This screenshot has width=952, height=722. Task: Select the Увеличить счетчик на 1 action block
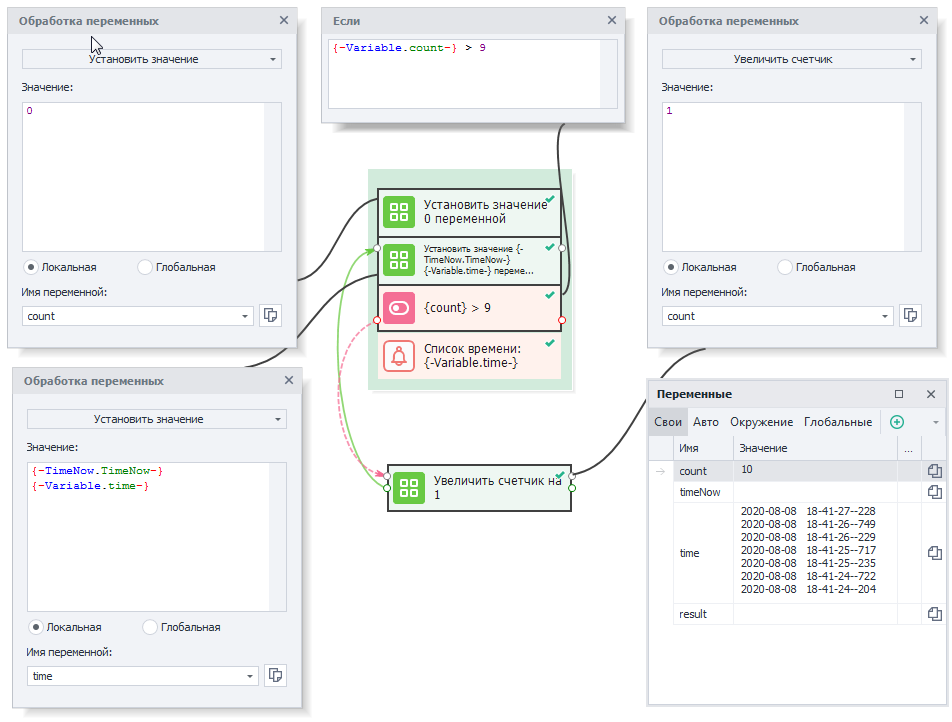coord(479,487)
